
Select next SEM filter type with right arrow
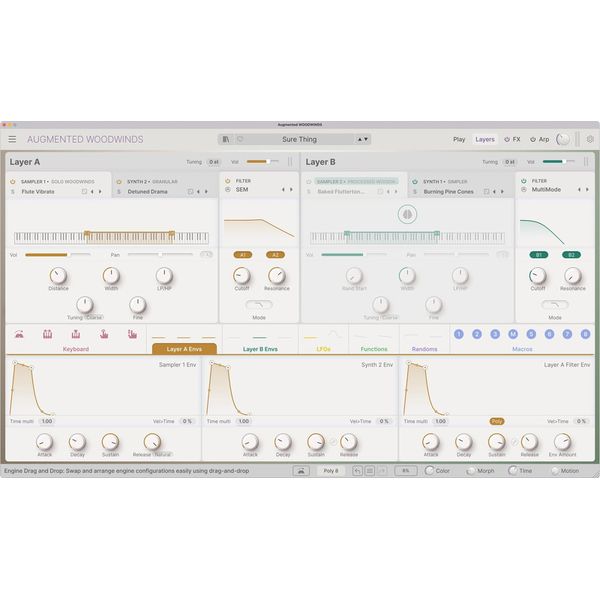pyautogui.click(x=291, y=189)
